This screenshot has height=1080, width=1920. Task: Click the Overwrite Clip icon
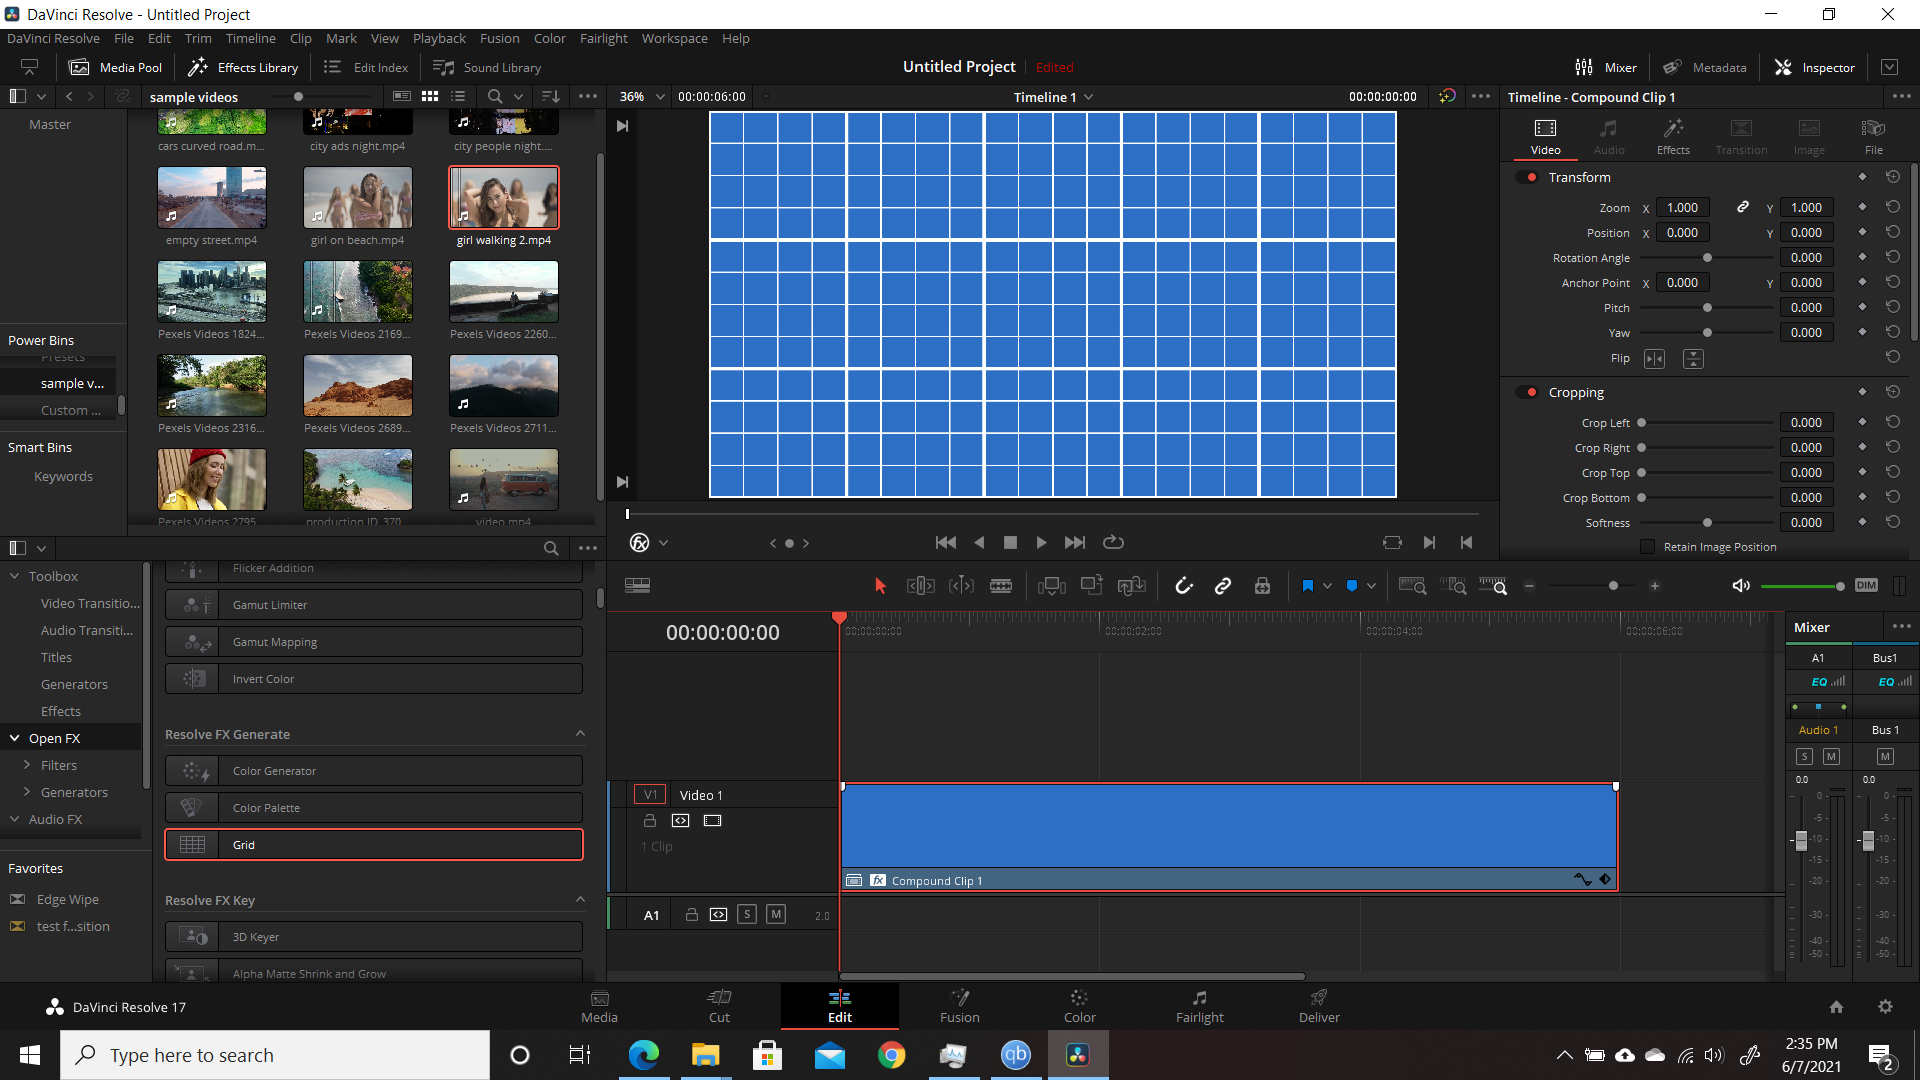(1091, 586)
